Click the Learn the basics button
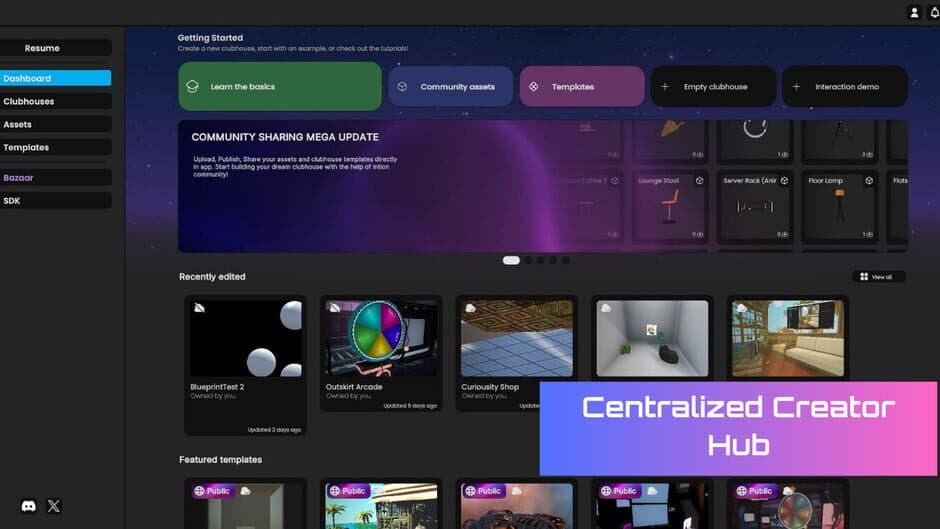Image resolution: width=940 pixels, height=529 pixels. [280, 87]
